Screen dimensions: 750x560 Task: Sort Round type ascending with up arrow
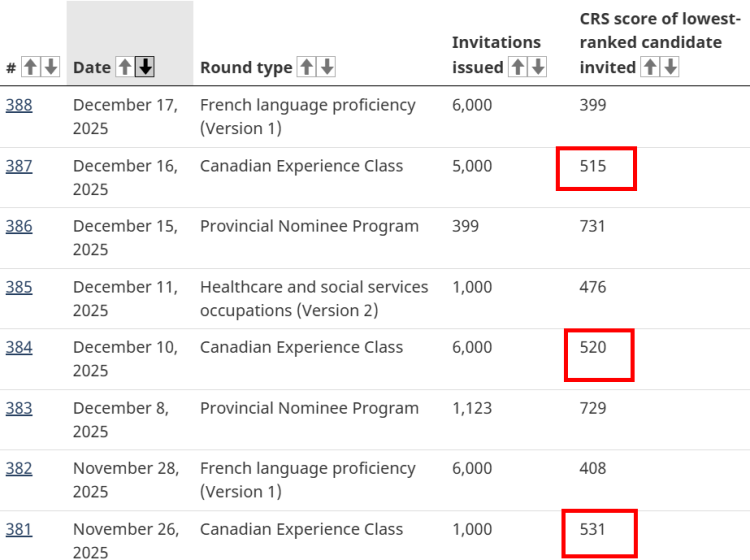pos(307,67)
